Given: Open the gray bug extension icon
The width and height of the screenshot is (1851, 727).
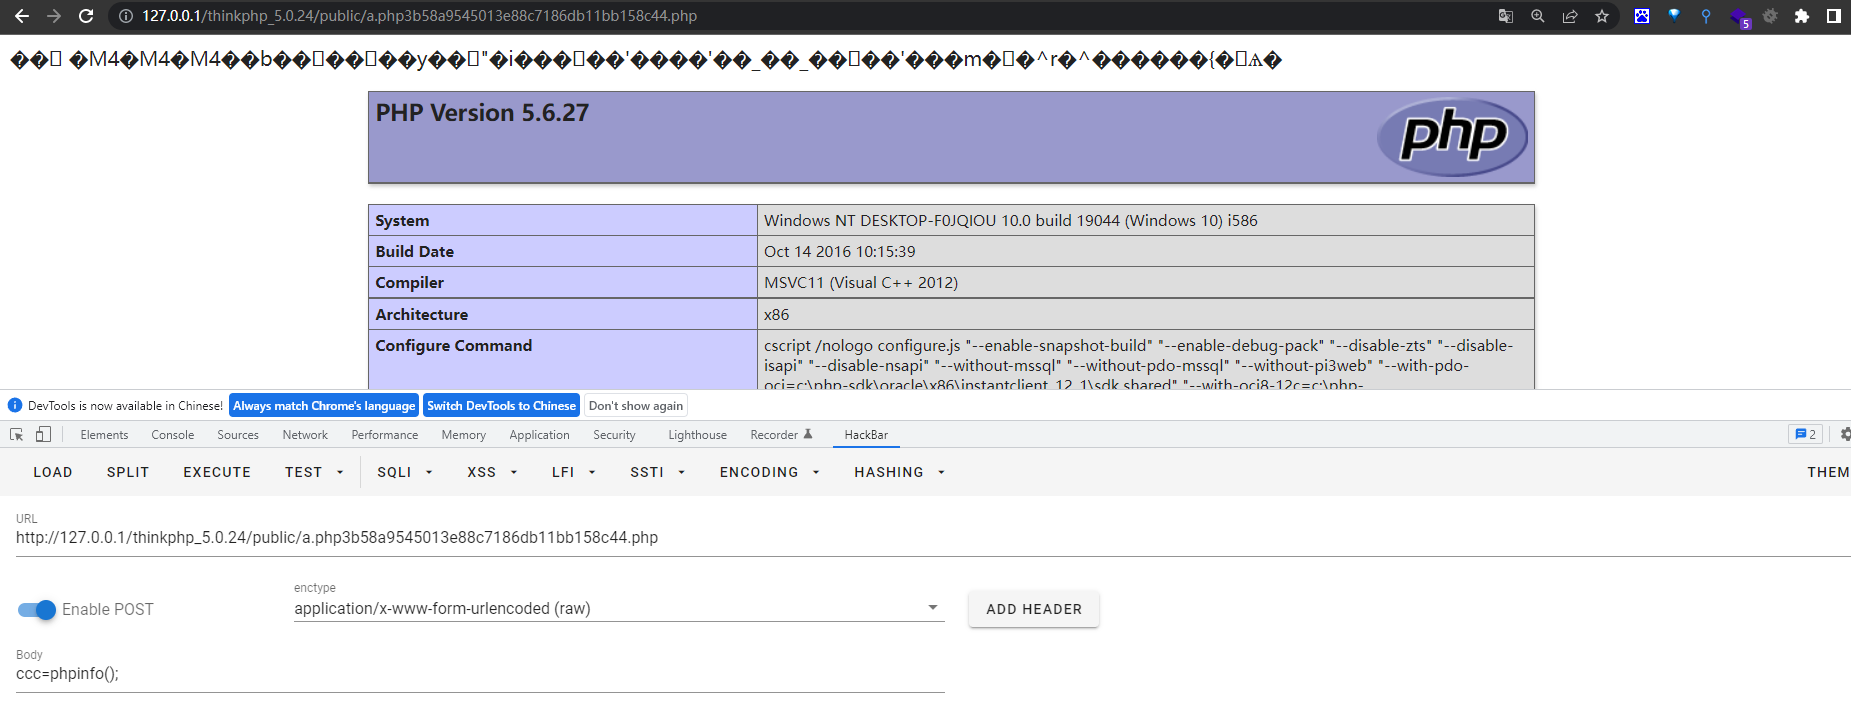Looking at the screenshot, I should point(1770,16).
